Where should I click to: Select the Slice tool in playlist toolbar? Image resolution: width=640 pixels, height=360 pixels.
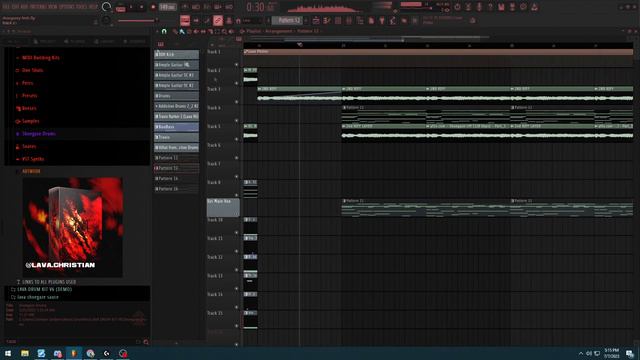click(210, 31)
